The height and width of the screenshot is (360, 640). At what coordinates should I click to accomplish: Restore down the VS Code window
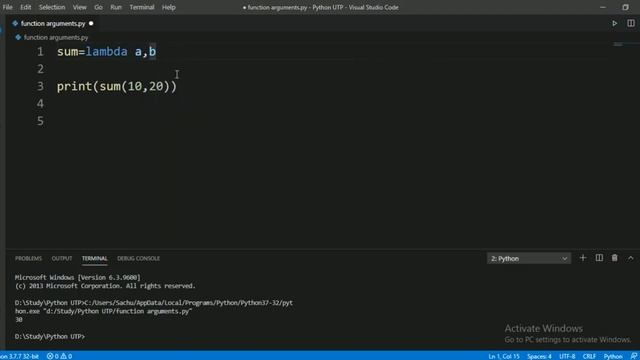(625, 7)
